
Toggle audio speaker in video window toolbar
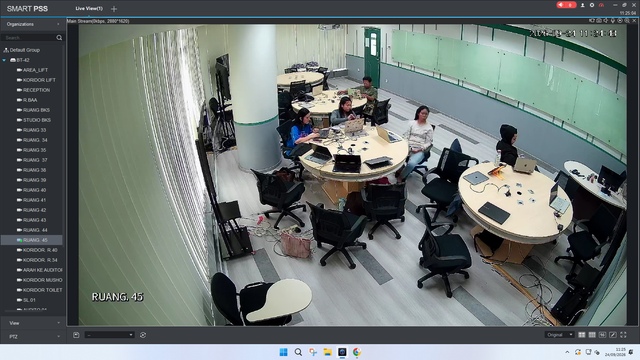tap(606, 21)
